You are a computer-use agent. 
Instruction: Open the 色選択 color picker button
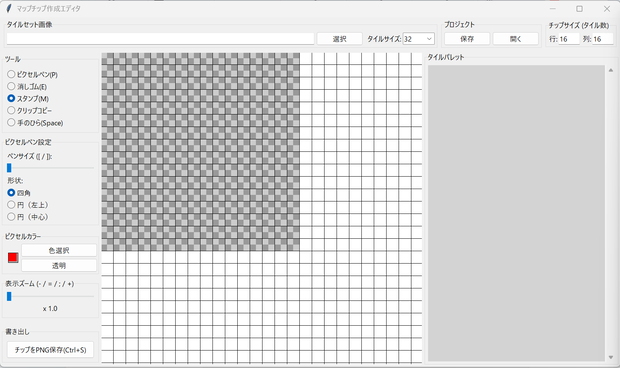click(x=59, y=251)
